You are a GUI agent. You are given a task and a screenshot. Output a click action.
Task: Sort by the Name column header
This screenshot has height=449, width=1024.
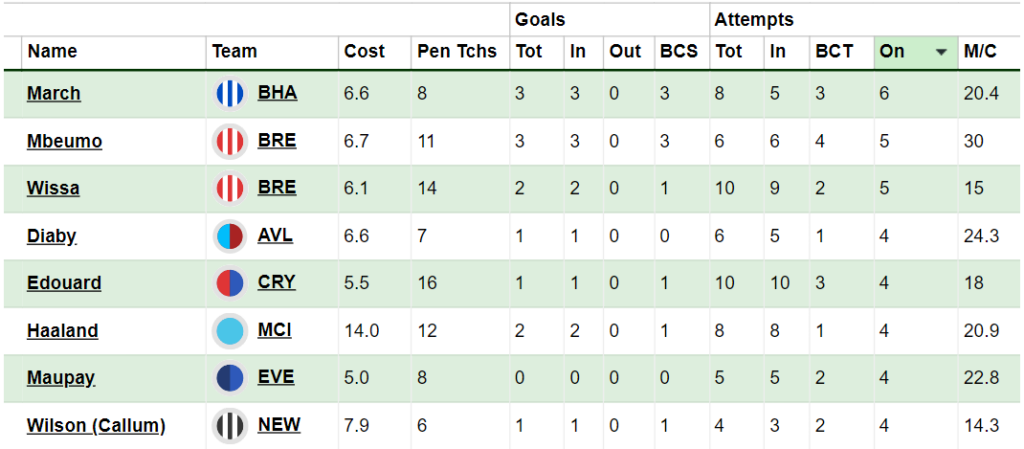(52, 52)
